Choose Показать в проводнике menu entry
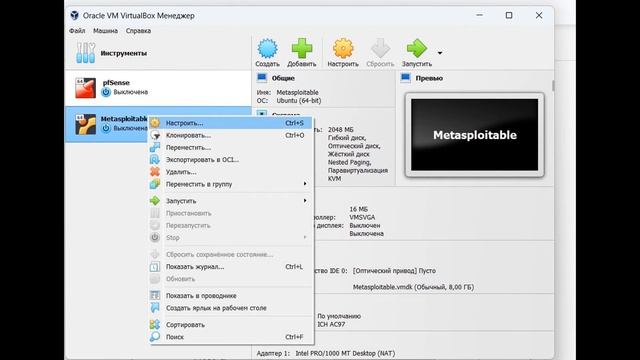The height and width of the screenshot is (360, 640). (x=231, y=296)
